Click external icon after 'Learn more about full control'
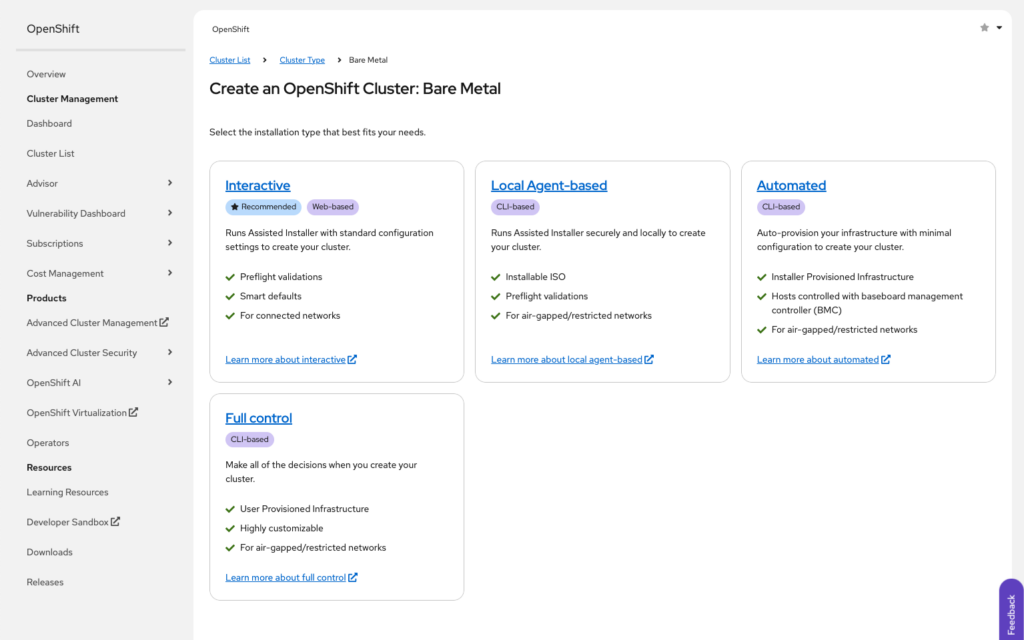The width and height of the screenshot is (1024, 640). 352,577
